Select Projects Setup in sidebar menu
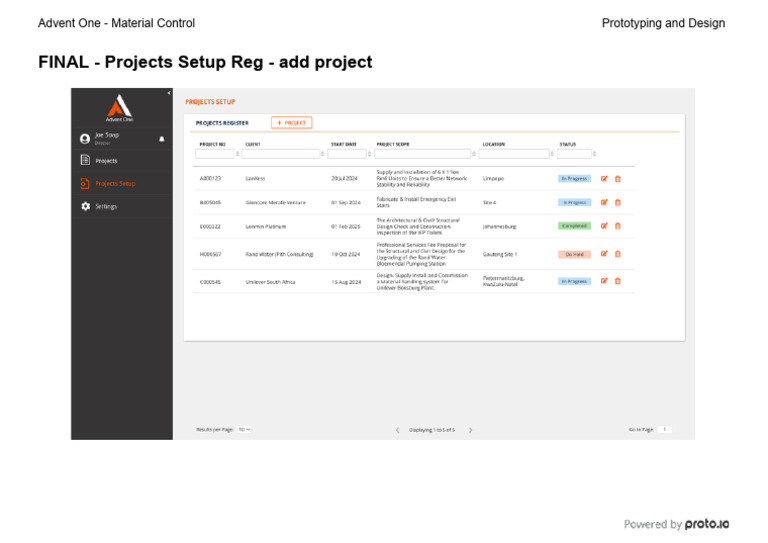The width and height of the screenshot is (768, 543). 115,184
